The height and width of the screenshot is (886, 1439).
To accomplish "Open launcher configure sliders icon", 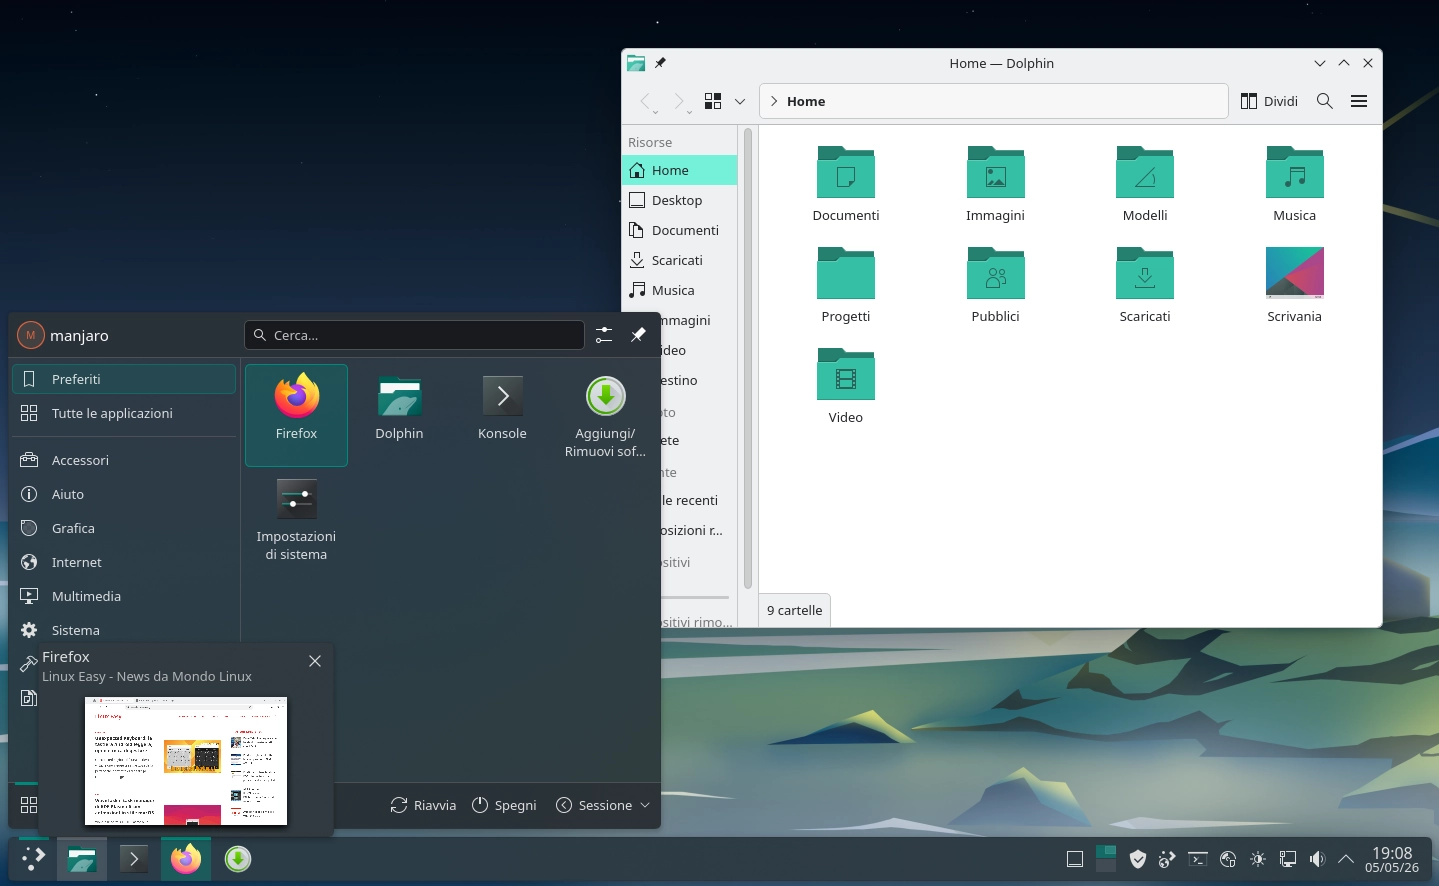I will [x=604, y=335].
